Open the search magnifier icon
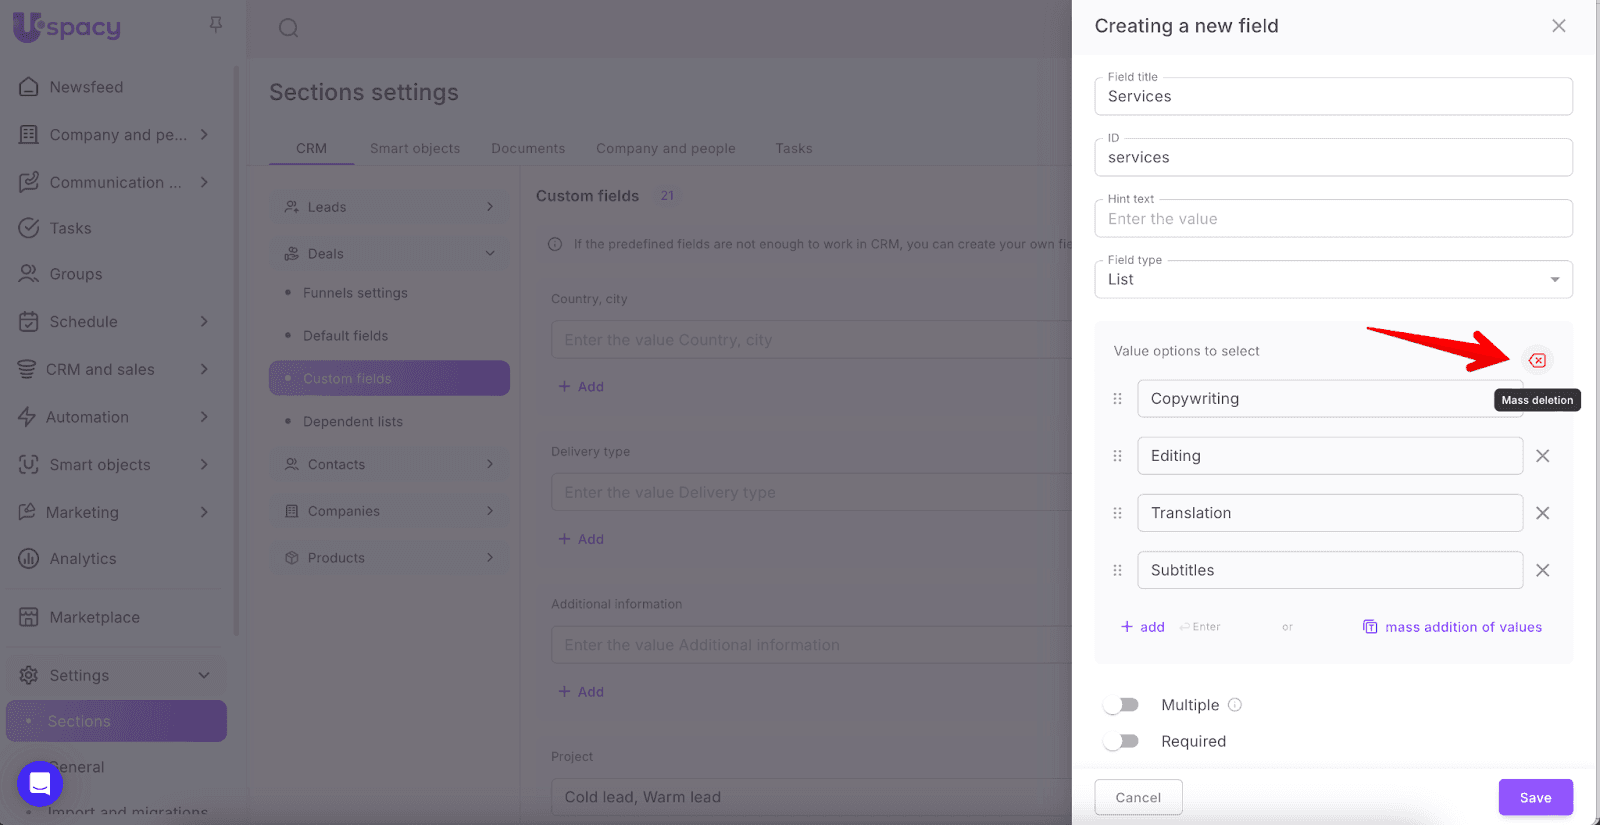This screenshot has width=1600, height=825. (288, 28)
